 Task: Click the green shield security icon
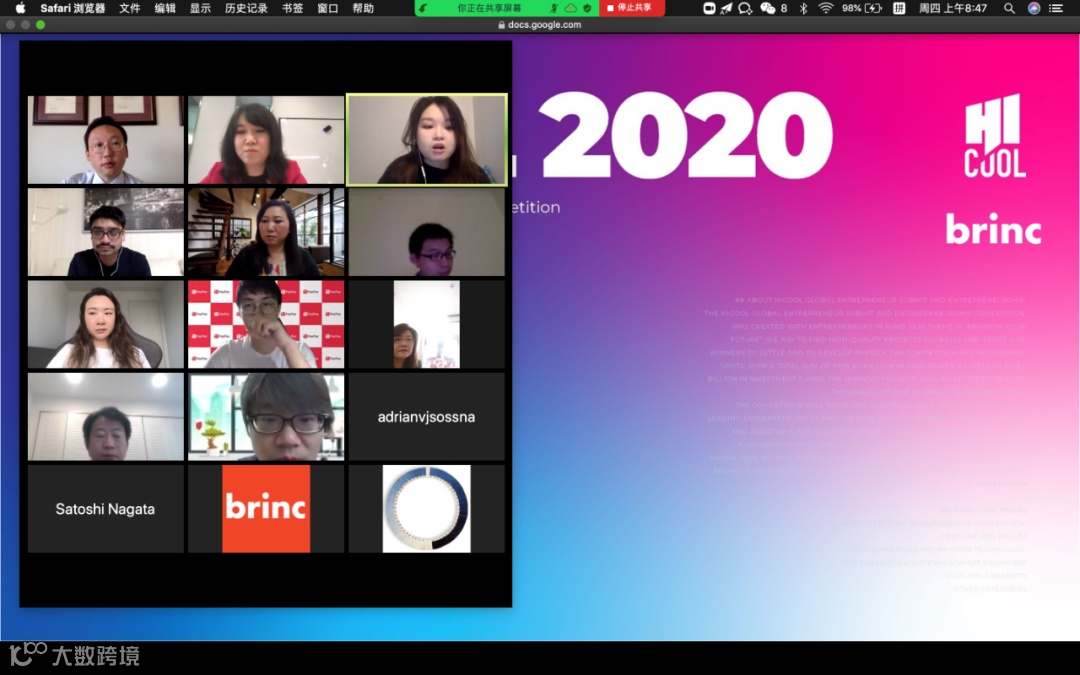587,8
